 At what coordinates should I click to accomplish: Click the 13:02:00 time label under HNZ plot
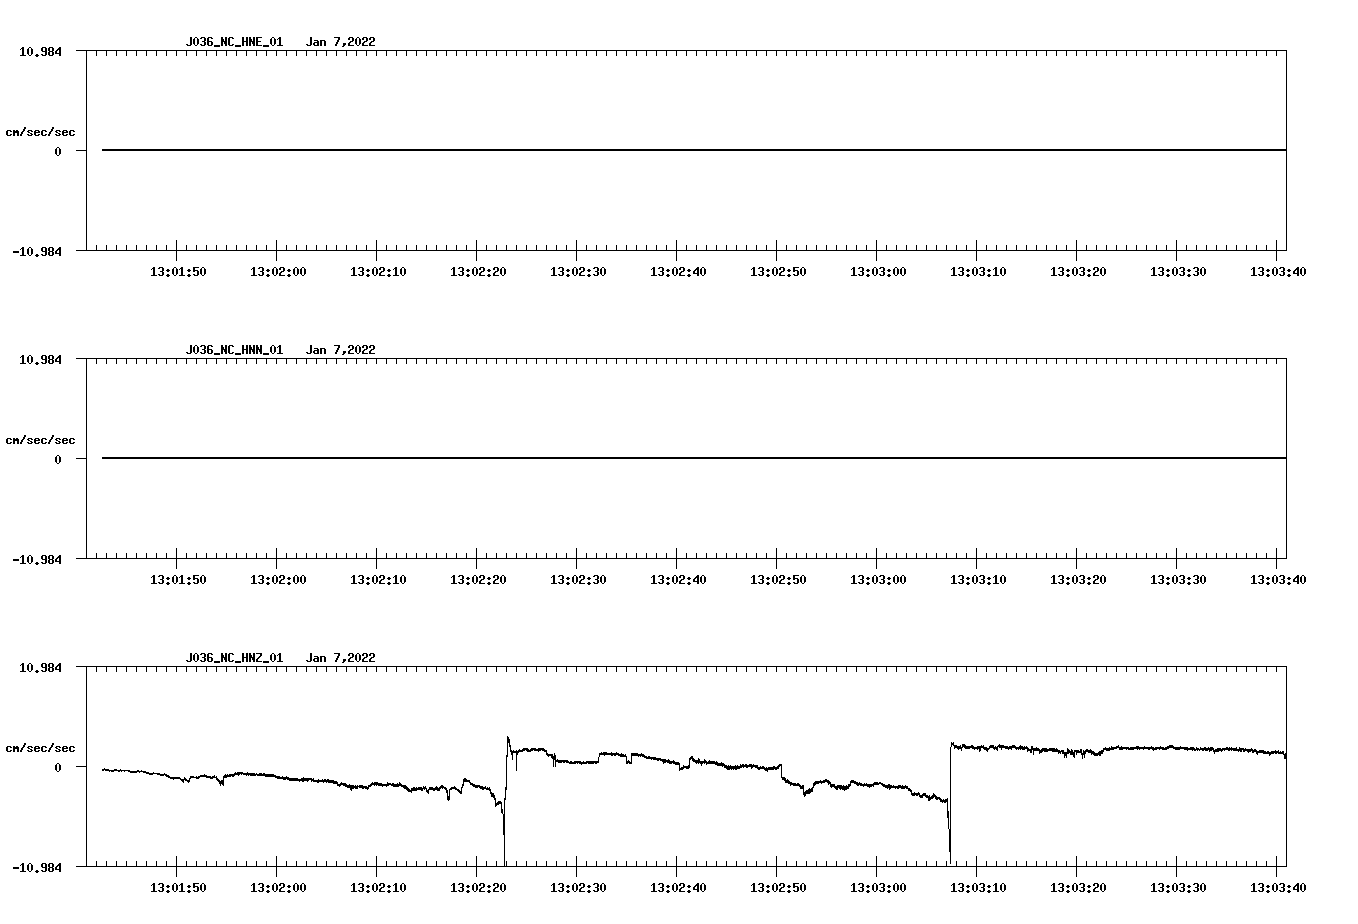[x=278, y=888]
